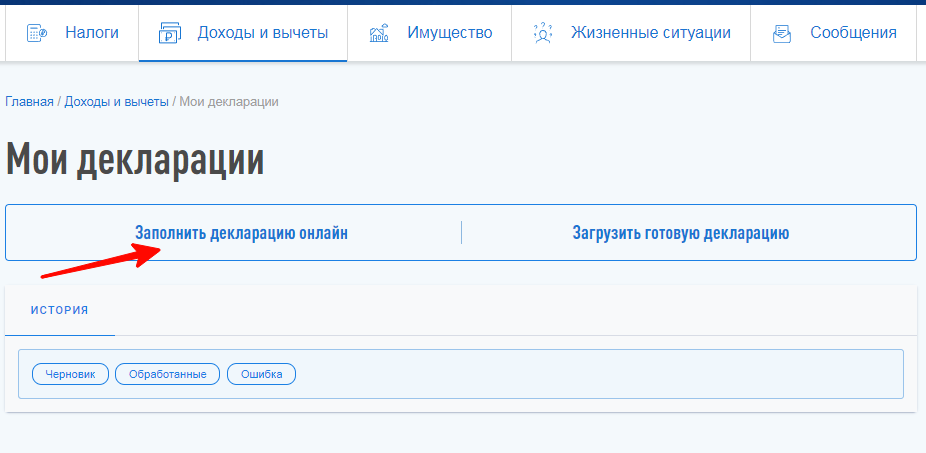Switch to the История tab

coord(59,310)
